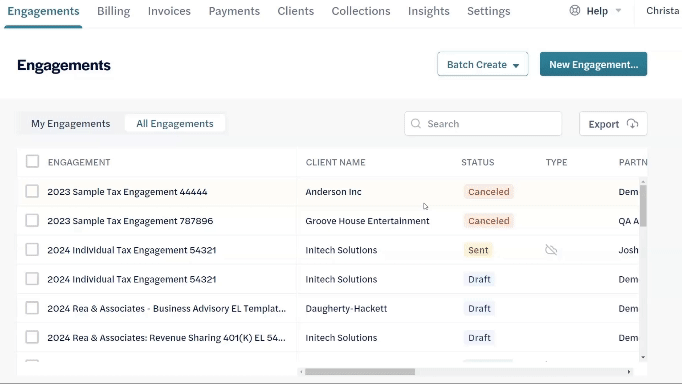Open 2023 Sample Tax Engagement 787896
Image resolution: width=682 pixels, height=384 pixels.
pyautogui.click(x=130, y=221)
